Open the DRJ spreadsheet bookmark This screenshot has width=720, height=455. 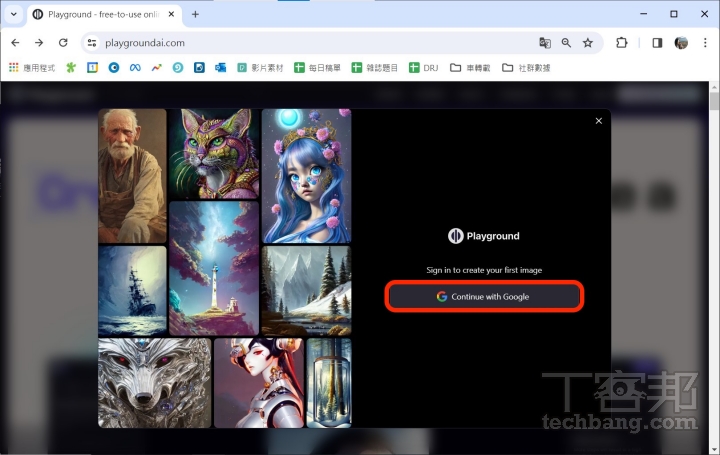(424, 68)
